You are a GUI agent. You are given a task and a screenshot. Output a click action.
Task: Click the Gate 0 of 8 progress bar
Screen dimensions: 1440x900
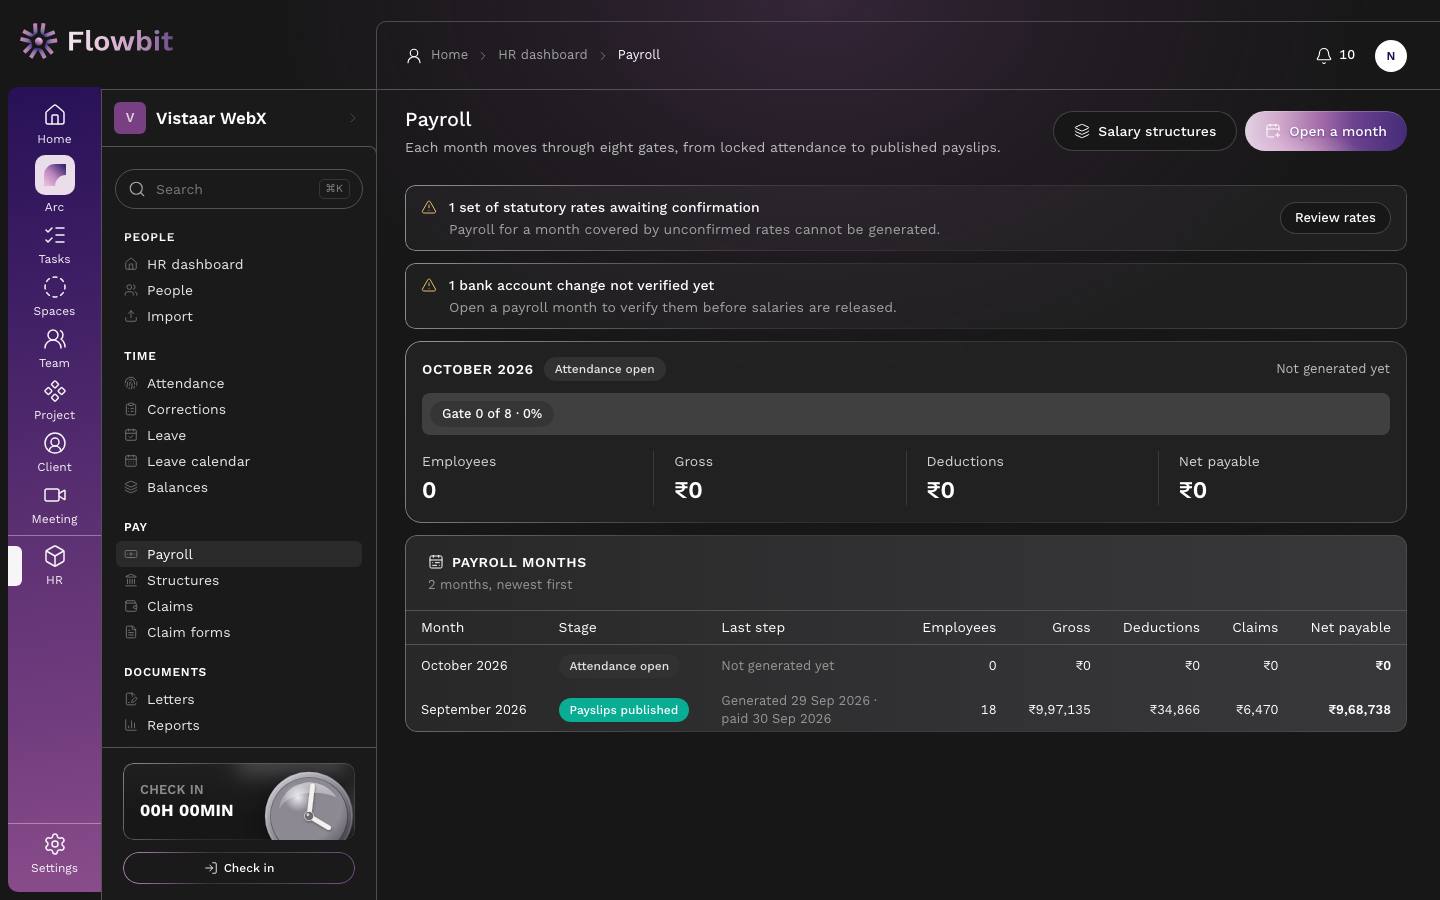point(906,414)
